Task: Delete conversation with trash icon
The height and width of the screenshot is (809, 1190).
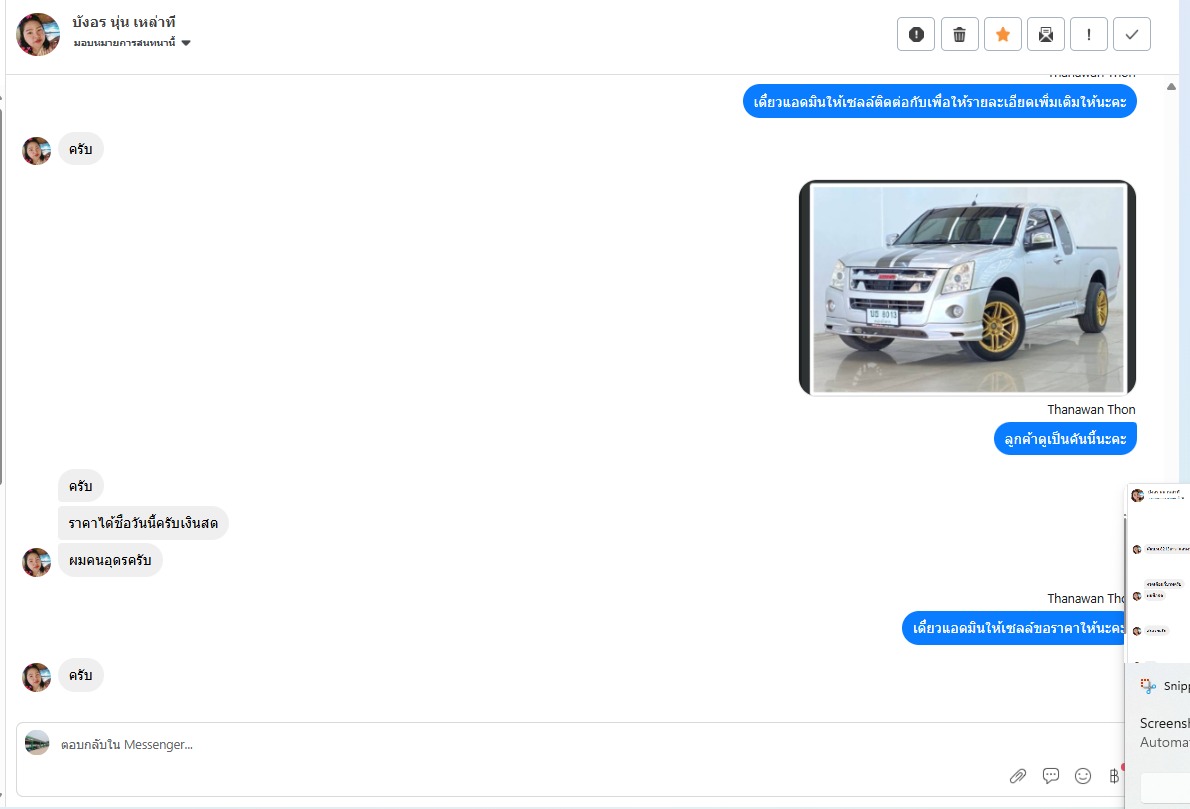Action: coord(959,34)
